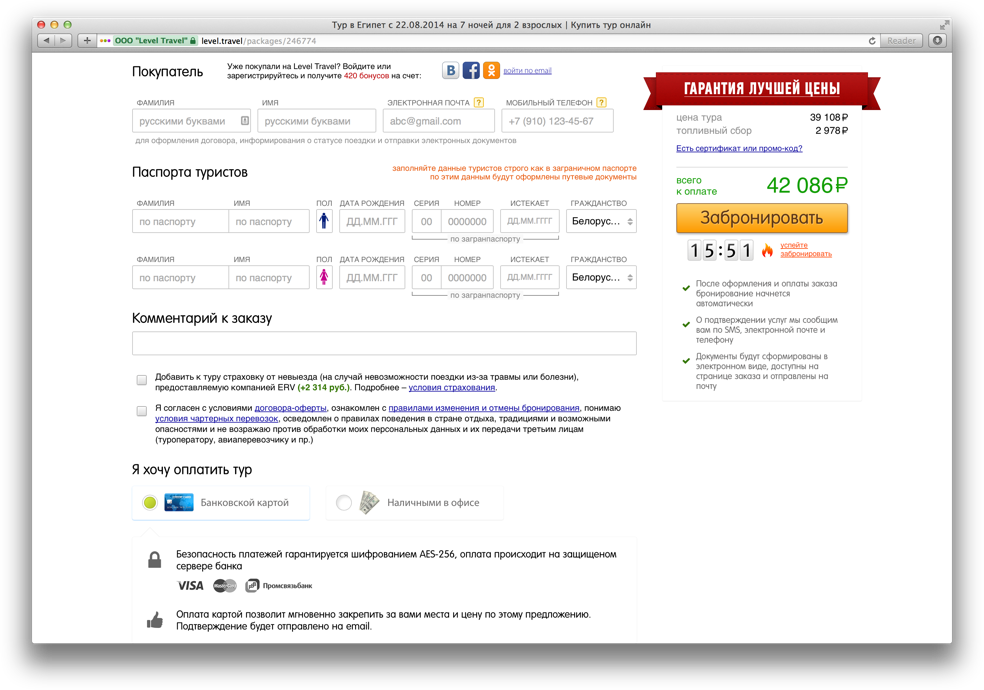Click Safari forward navigation arrow
This screenshot has width=984, height=690.
pyautogui.click(x=63, y=41)
